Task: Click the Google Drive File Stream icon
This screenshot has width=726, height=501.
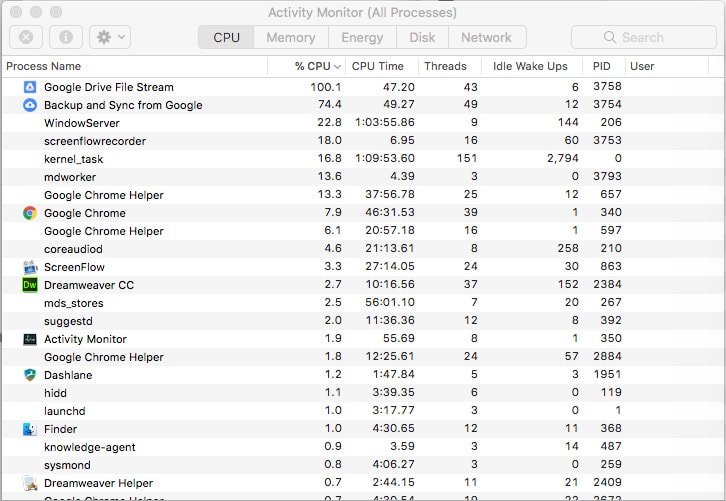Action: pos(30,87)
